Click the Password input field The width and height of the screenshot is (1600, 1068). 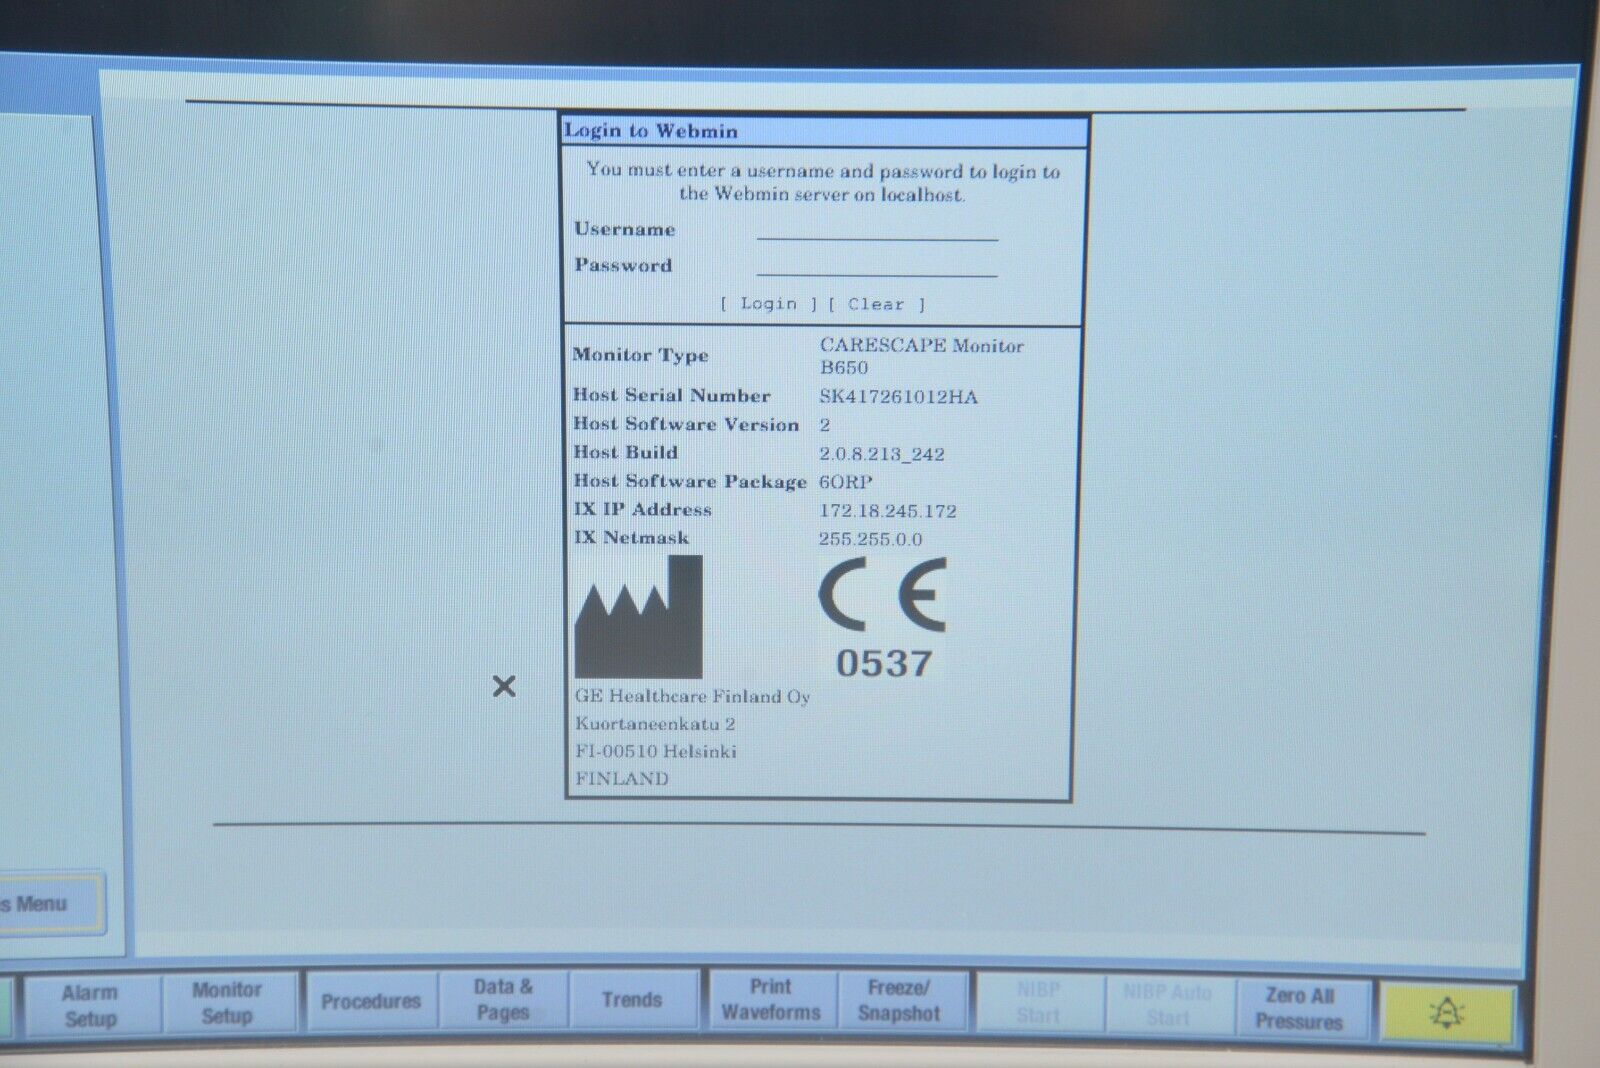[x=877, y=266]
